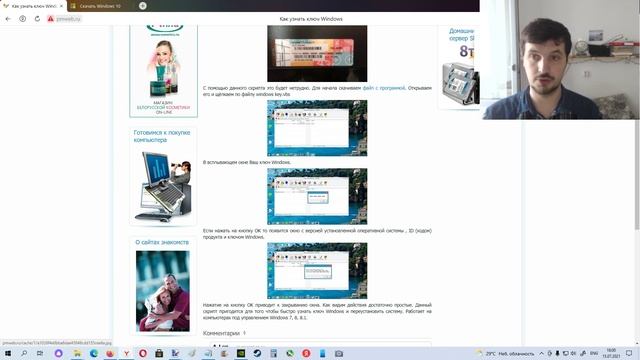Open the last screenshot with OS version window

317,271
